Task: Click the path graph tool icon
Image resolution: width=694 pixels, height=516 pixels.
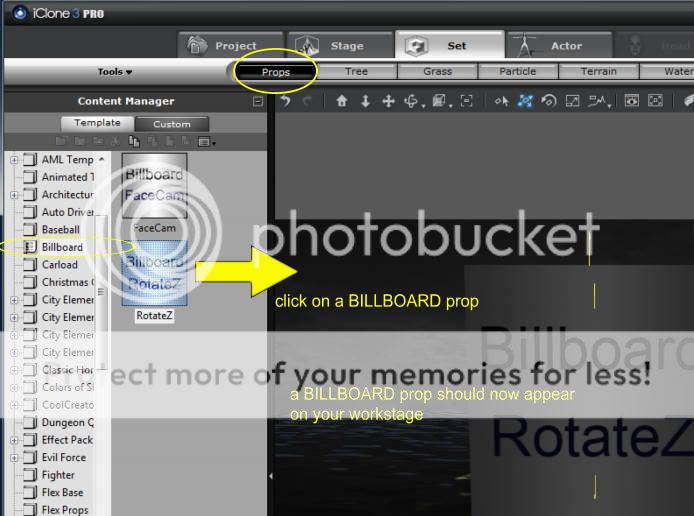Action: [597, 101]
